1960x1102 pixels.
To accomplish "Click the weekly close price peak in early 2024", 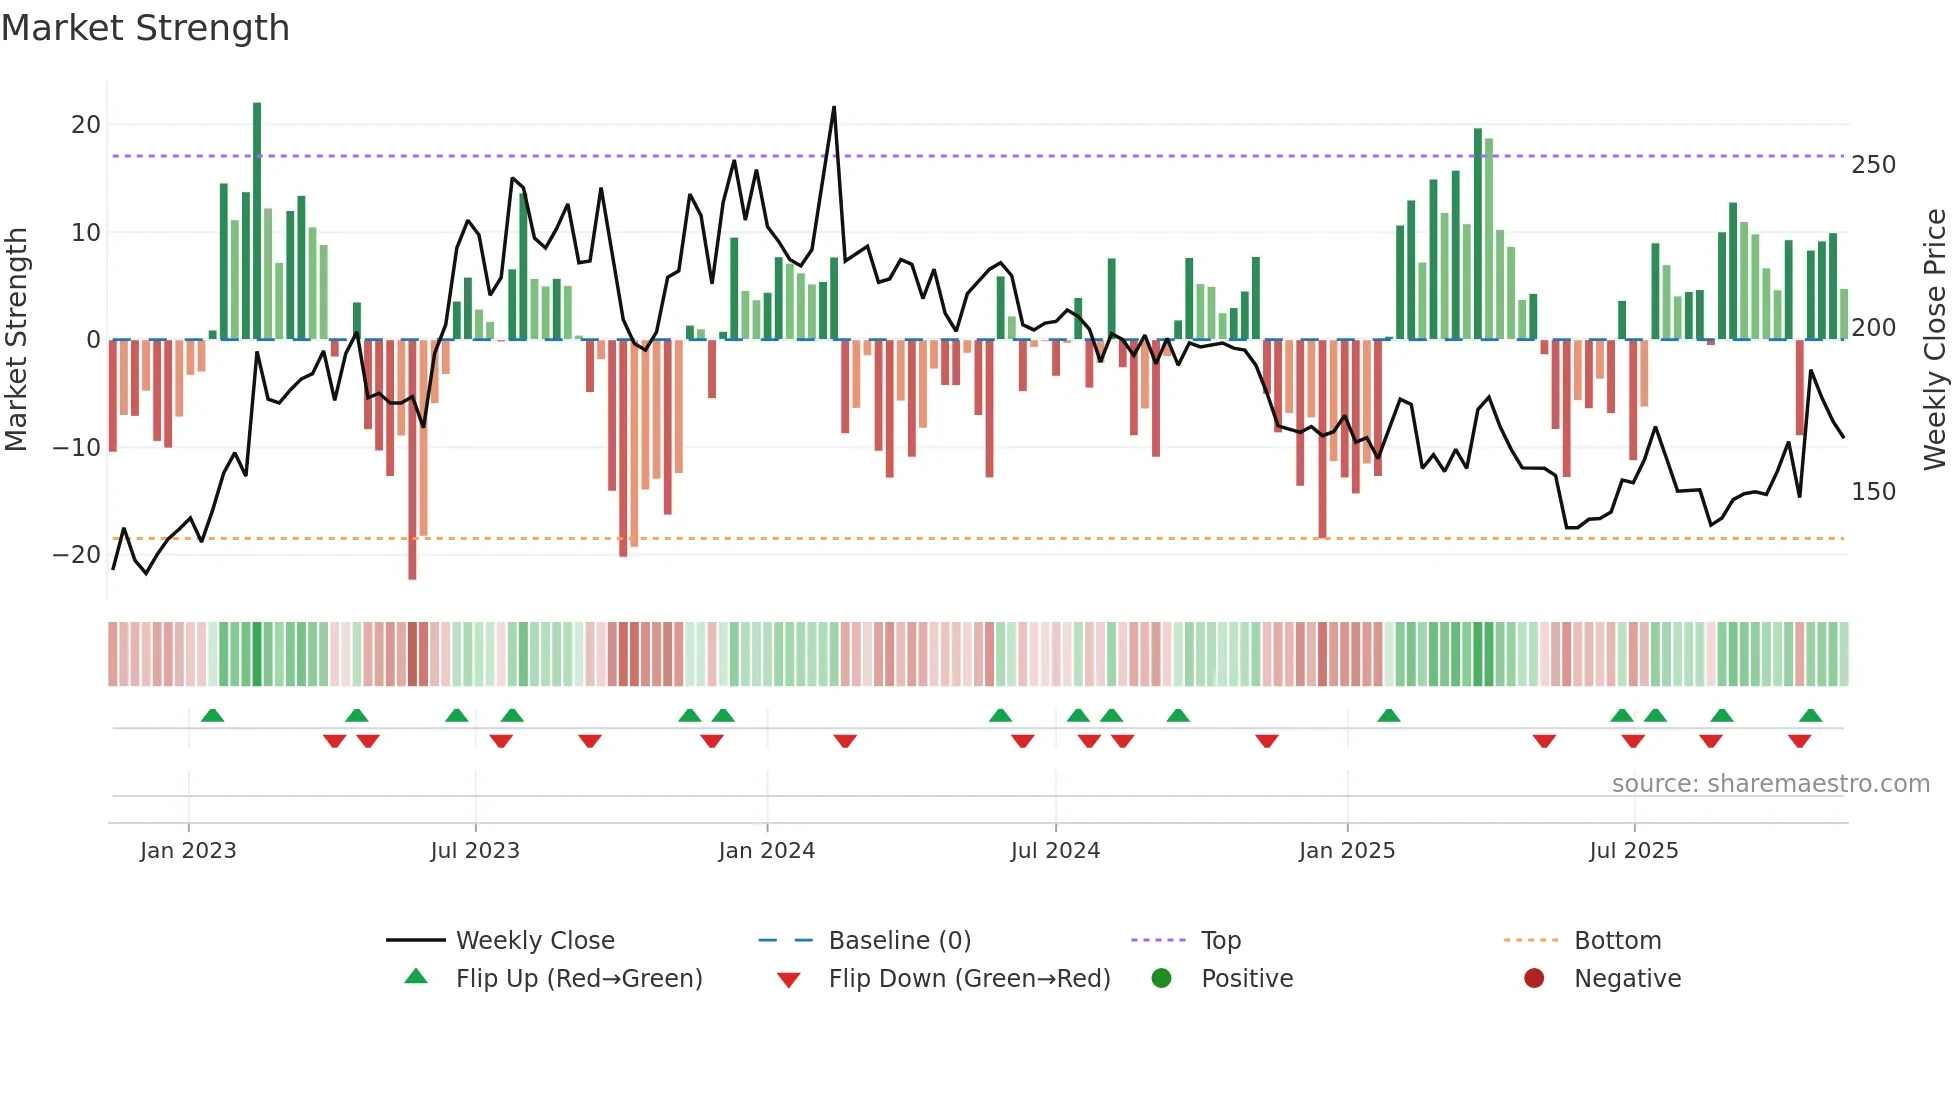I will [x=834, y=108].
